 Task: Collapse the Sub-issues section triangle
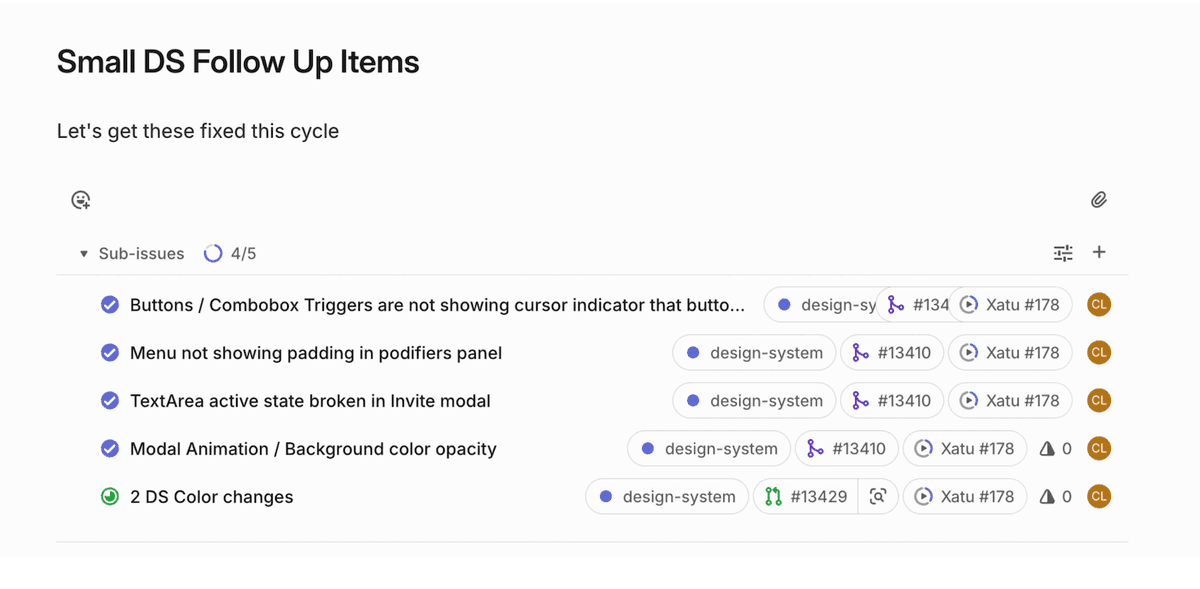coord(84,254)
